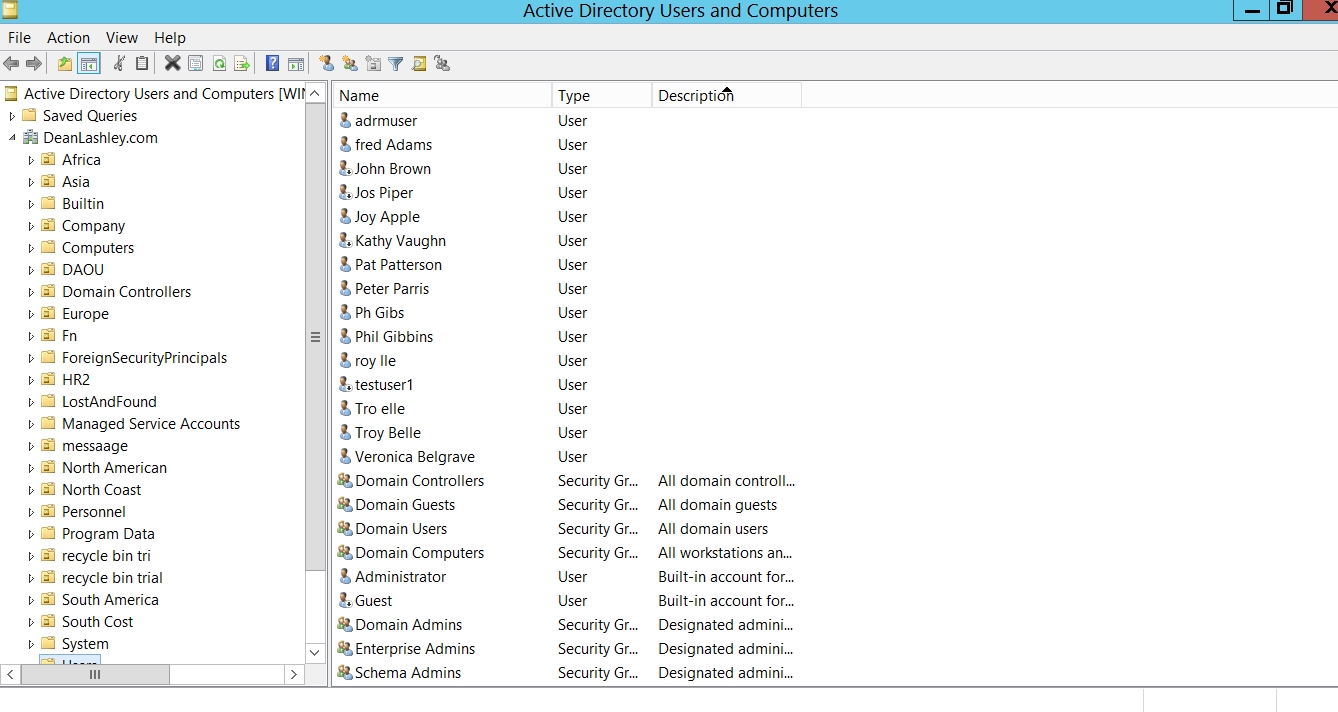The image size is (1338, 712).
Task: Collapse the DeanLashley.com domain node
Action: pos(12,138)
